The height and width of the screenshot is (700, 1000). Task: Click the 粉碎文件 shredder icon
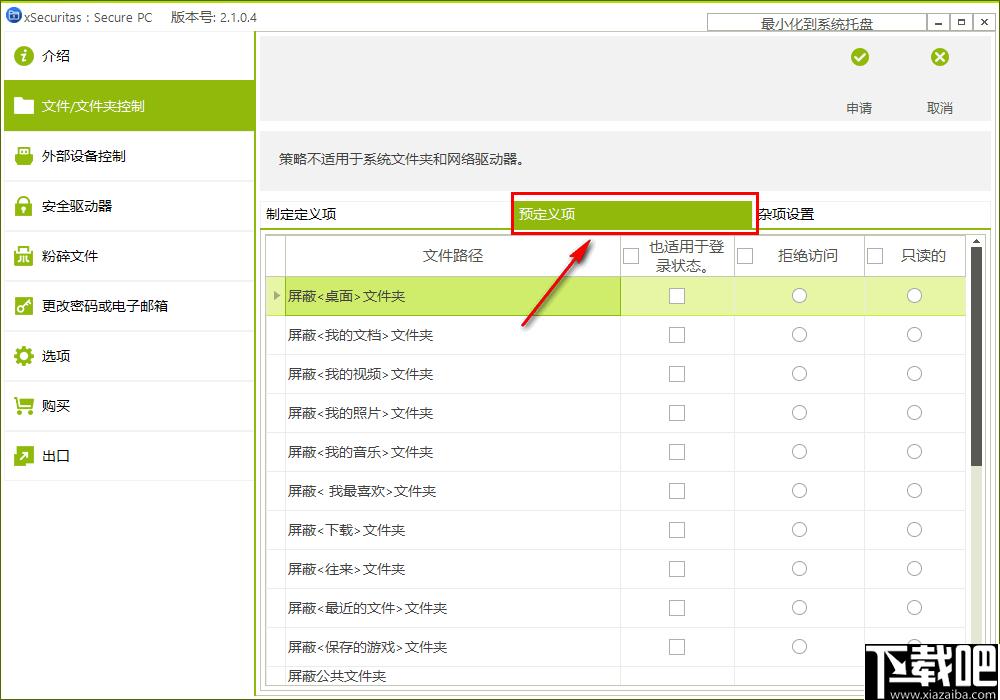(24, 256)
